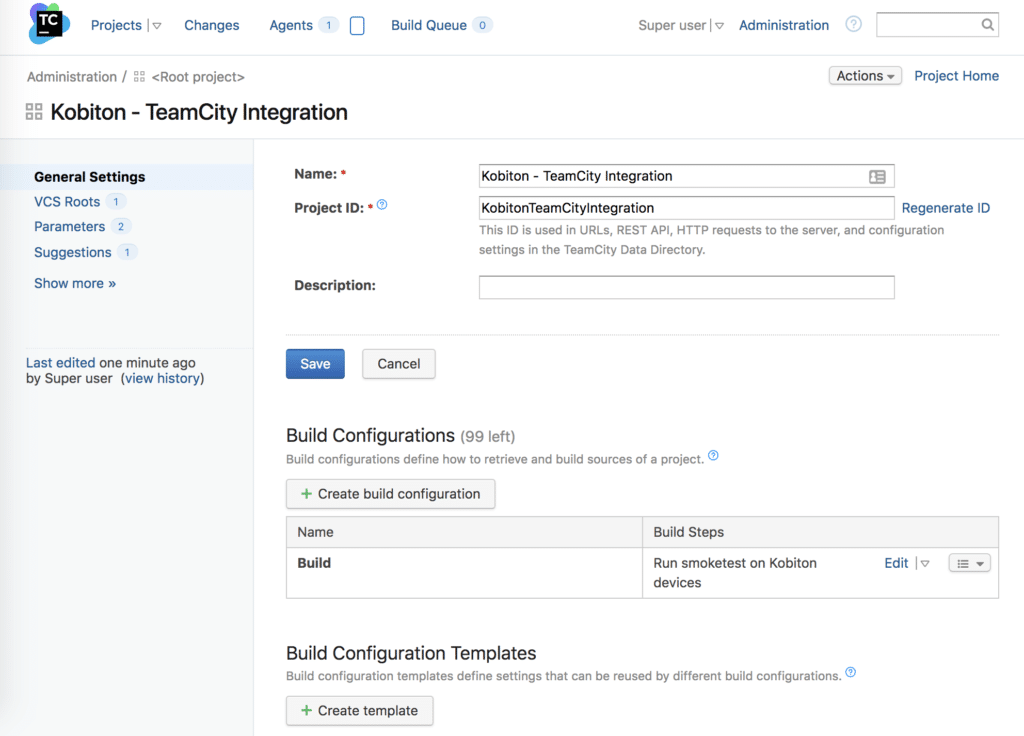
Task: Click Super user account name
Action: 672,25
